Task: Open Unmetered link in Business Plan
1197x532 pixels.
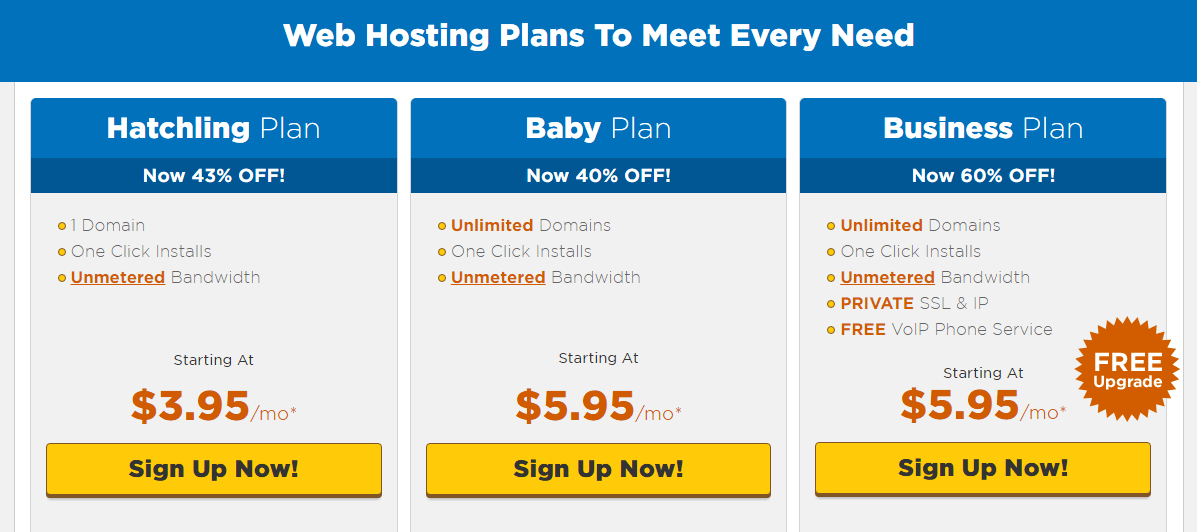Action: click(x=887, y=277)
